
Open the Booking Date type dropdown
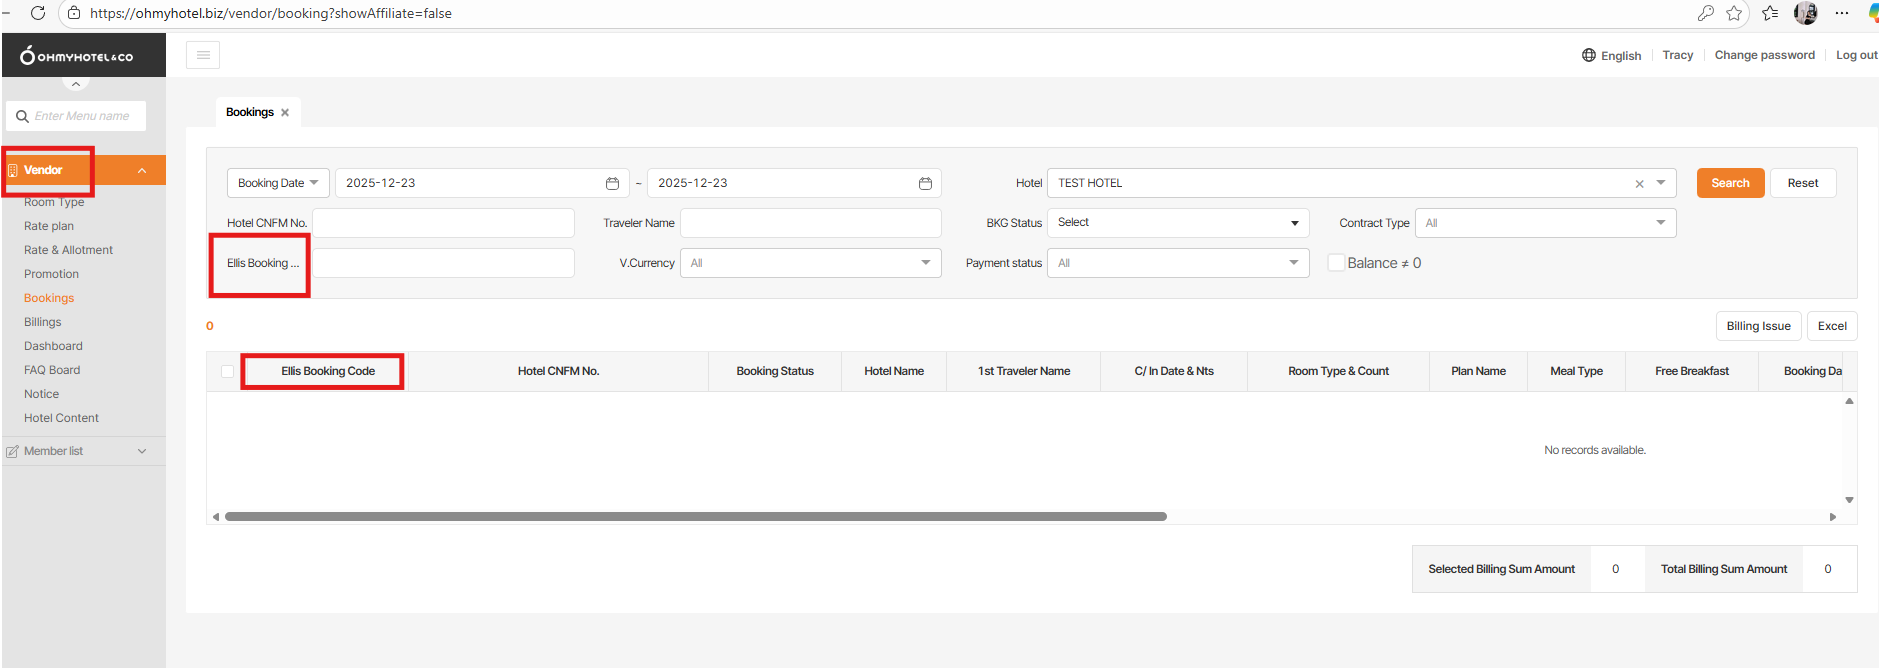coord(278,183)
